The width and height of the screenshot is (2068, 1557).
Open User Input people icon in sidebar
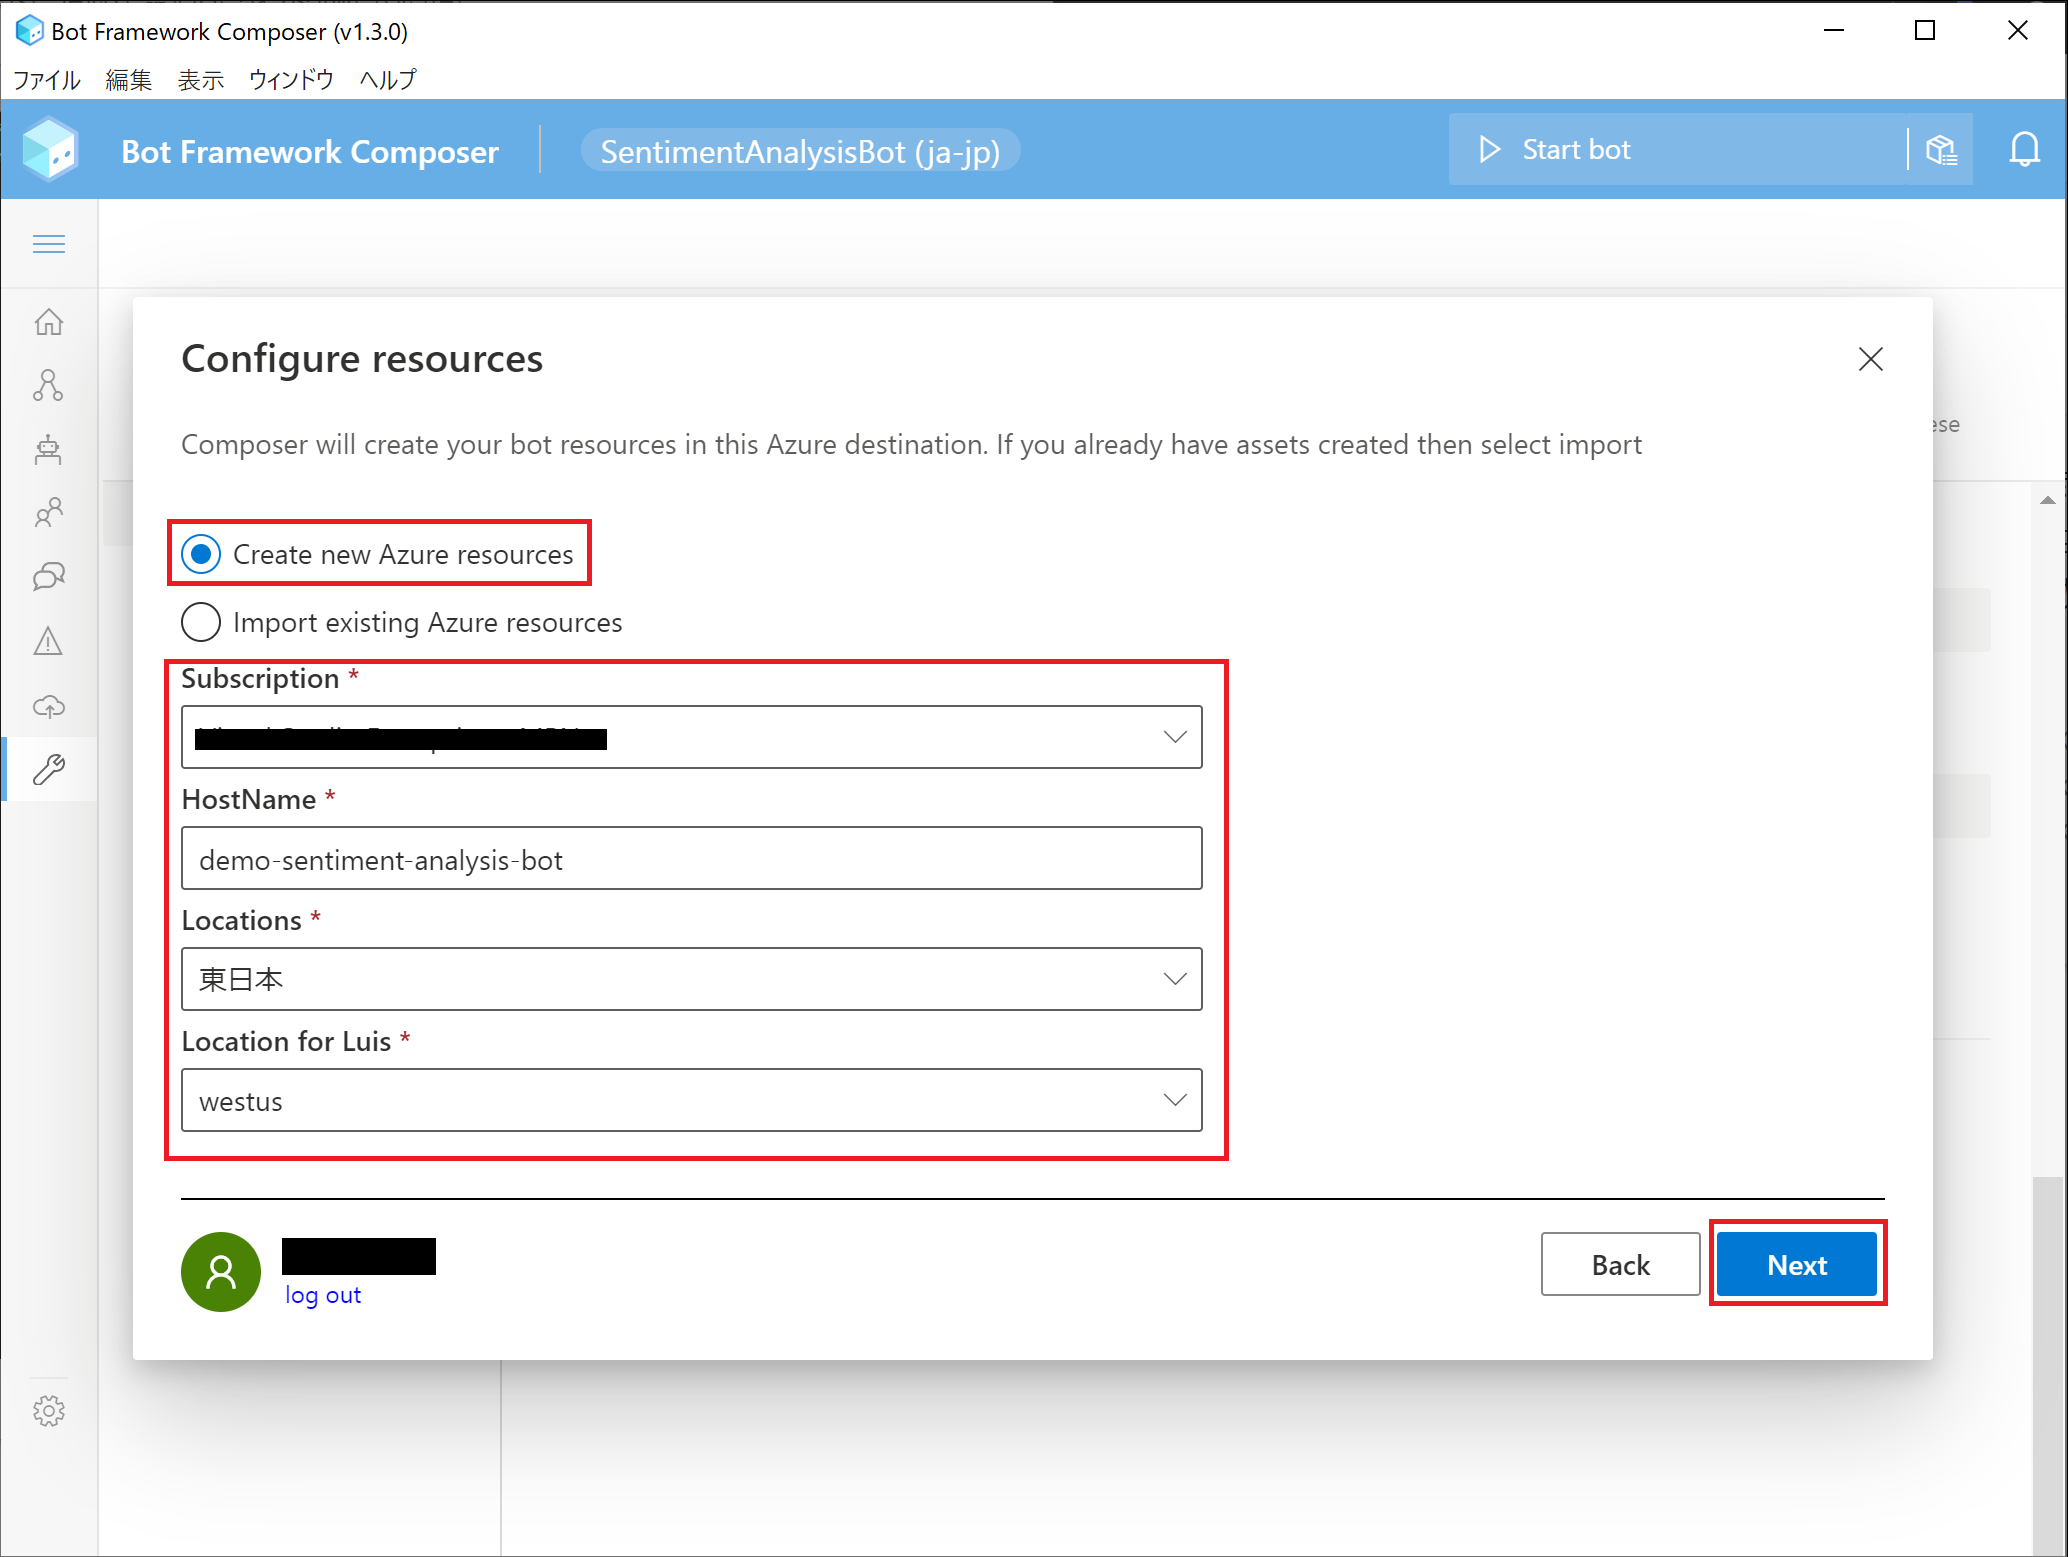click(x=48, y=513)
